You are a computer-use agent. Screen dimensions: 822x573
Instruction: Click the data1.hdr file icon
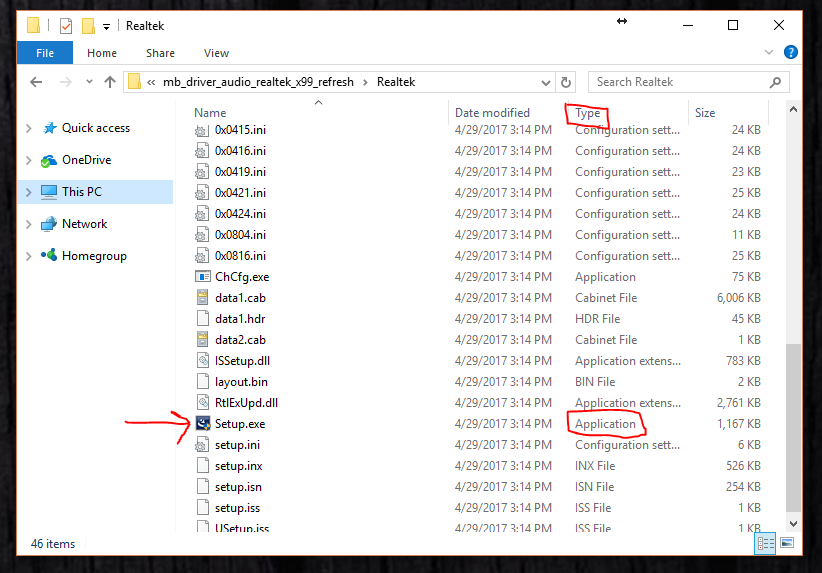click(203, 318)
